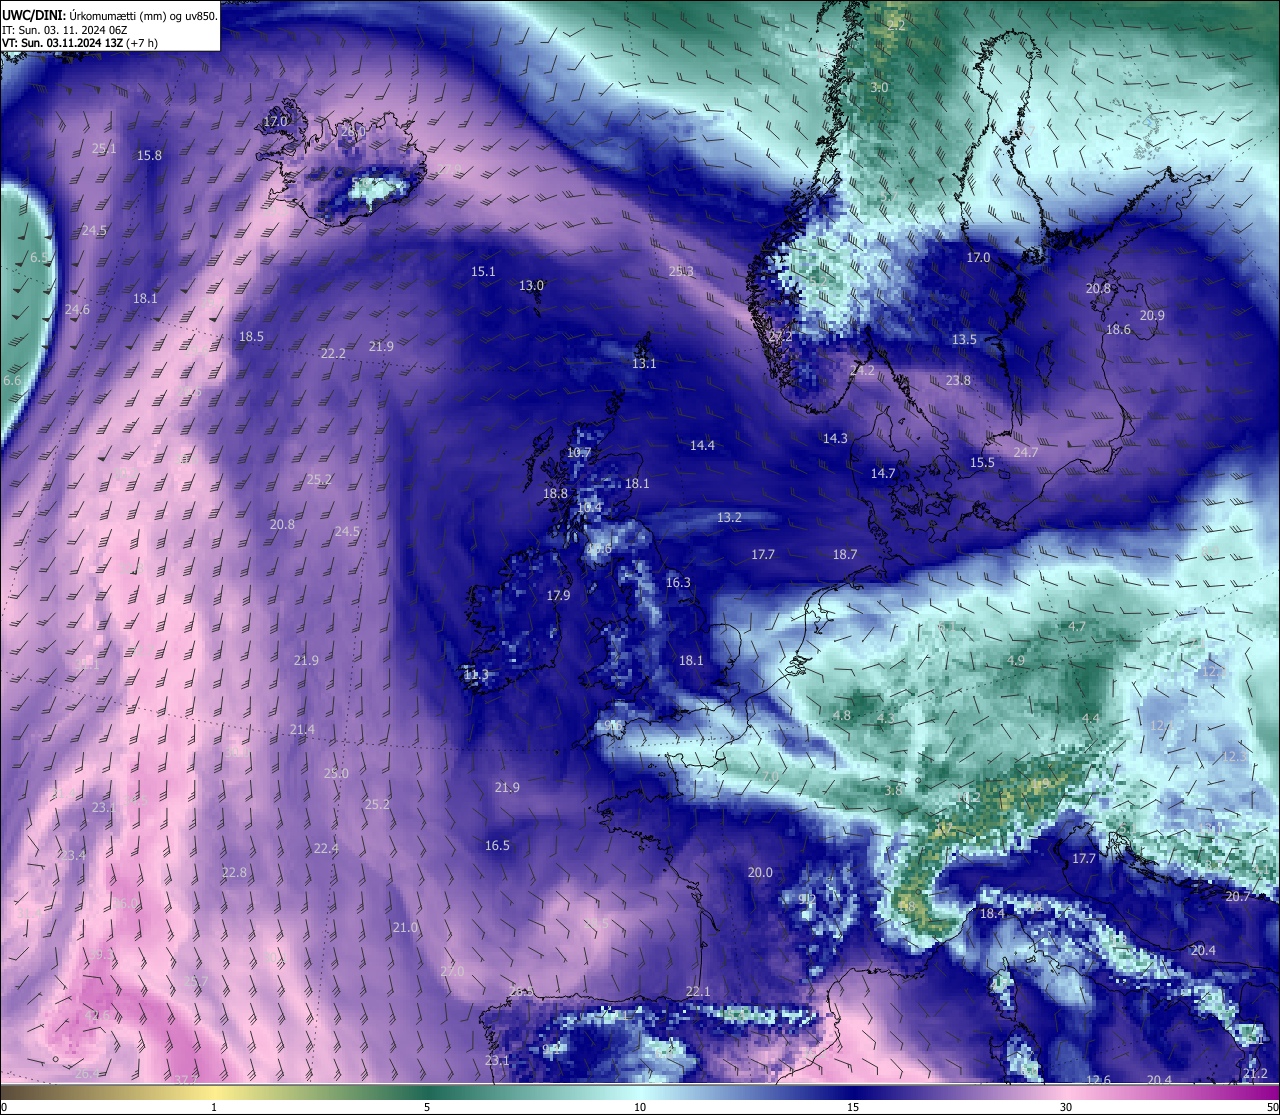1280x1115 pixels.
Task: Click the 20.0 value over France
Action: tap(760, 873)
